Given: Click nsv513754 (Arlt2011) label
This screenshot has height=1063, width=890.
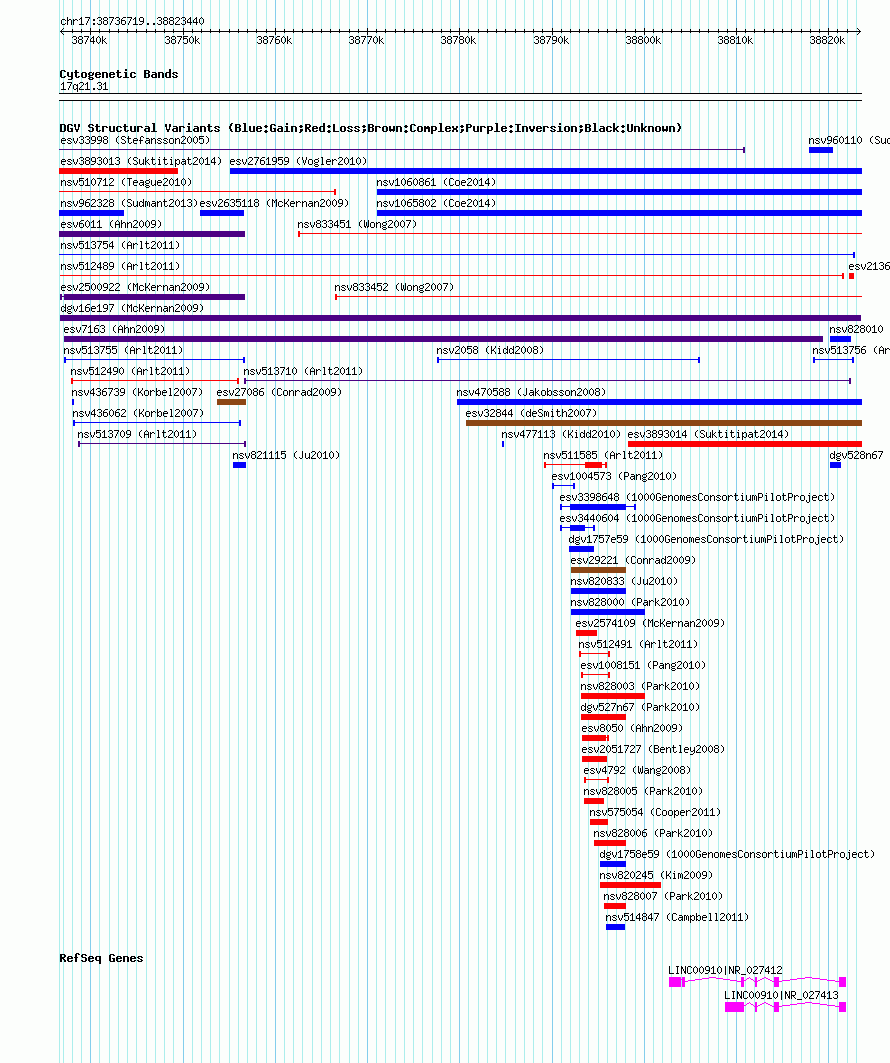Looking at the screenshot, I should tap(120, 245).
